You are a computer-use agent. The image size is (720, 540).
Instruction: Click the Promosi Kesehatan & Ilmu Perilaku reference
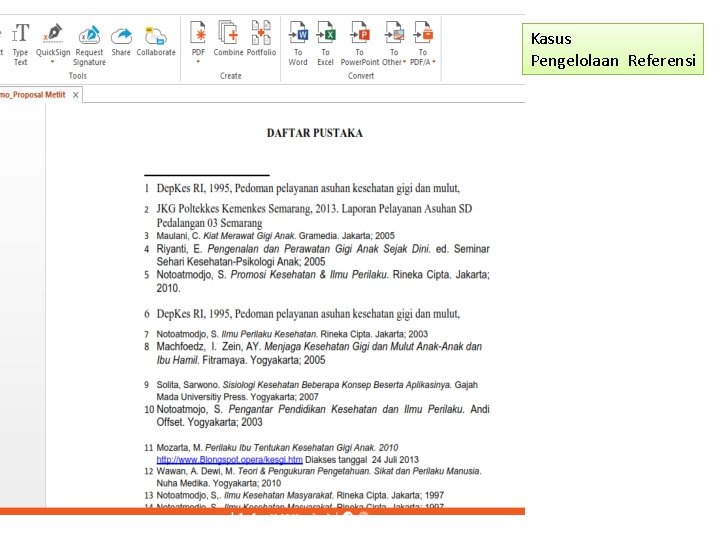coord(317,281)
